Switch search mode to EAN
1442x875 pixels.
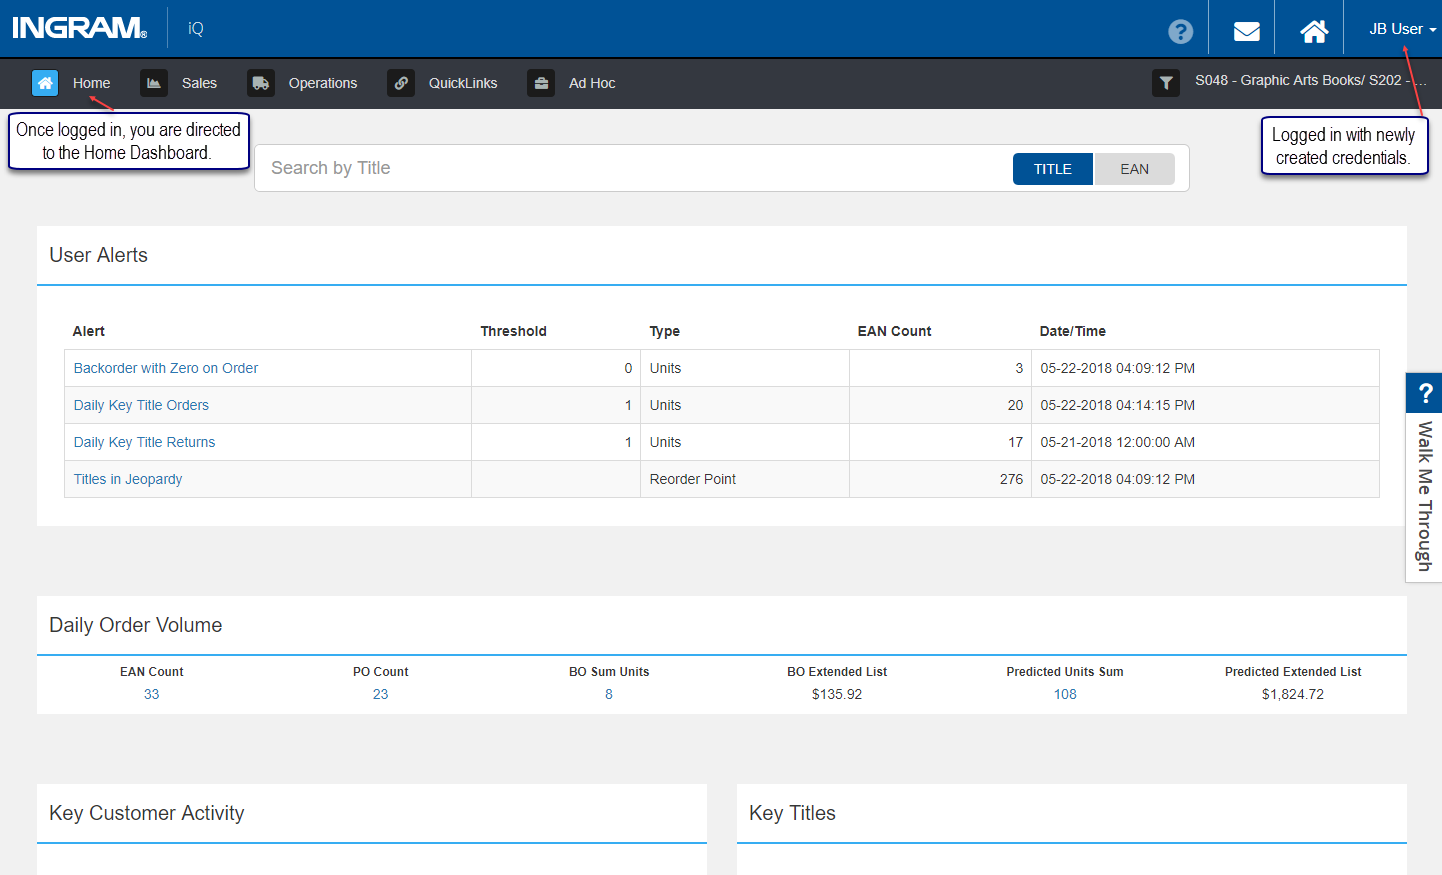pyautogui.click(x=1134, y=169)
